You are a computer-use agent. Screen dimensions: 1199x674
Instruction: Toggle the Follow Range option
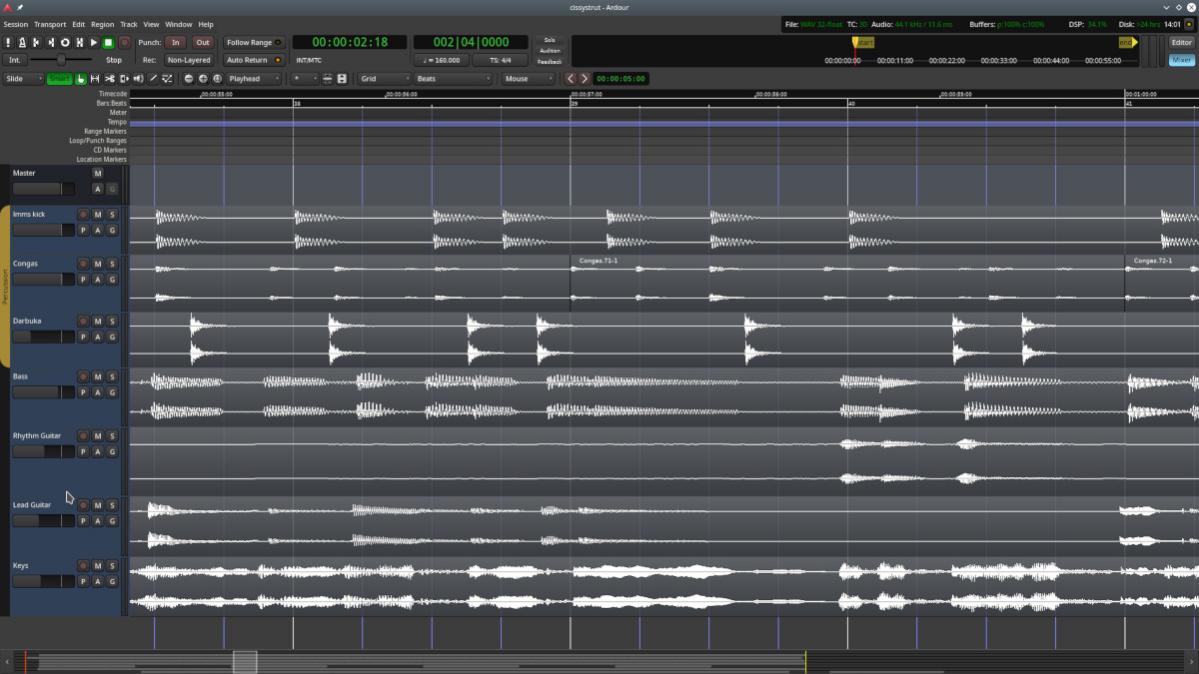click(253, 43)
